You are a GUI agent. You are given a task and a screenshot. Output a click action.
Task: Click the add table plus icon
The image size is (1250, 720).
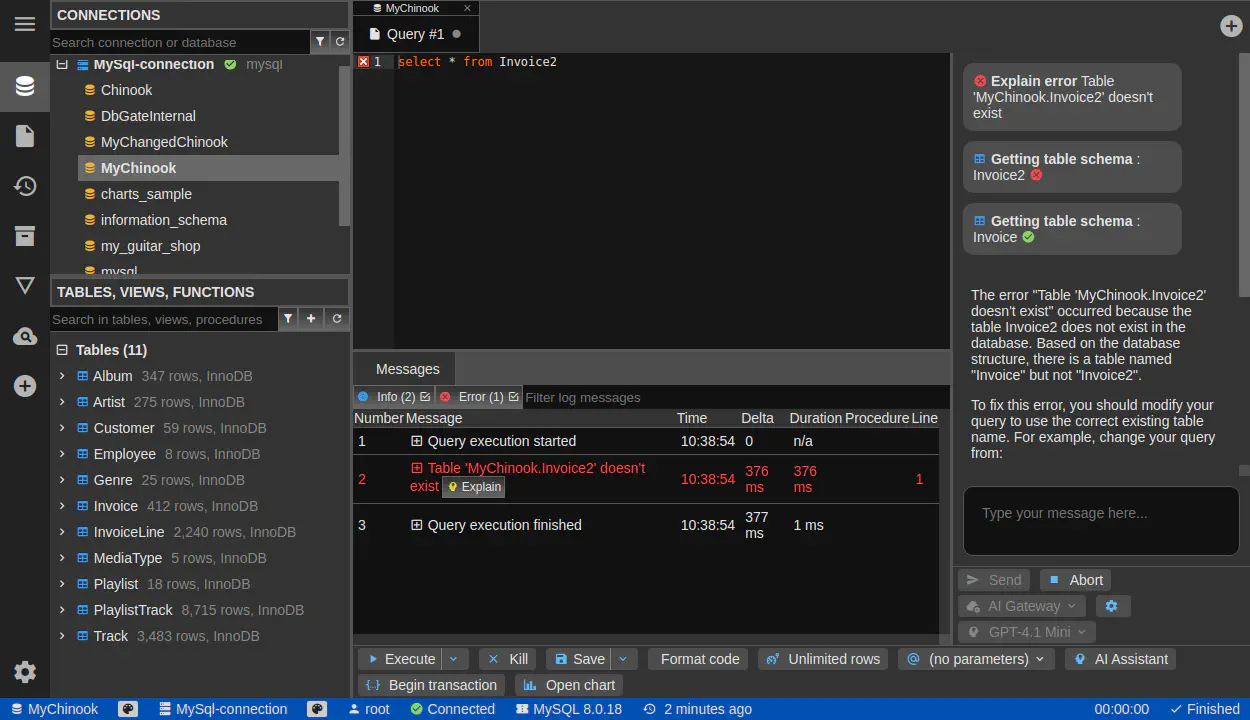[x=312, y=319]
